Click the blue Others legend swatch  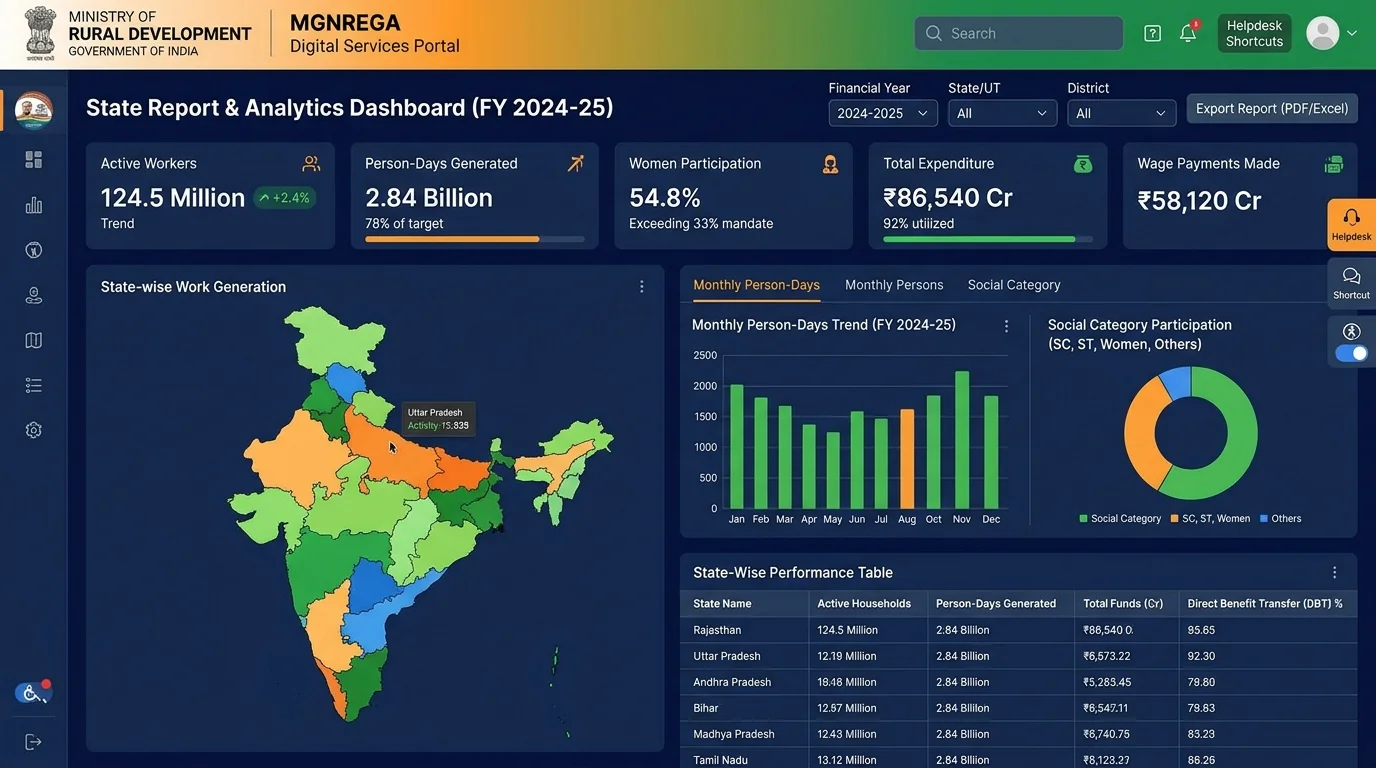coord(1264,519)
